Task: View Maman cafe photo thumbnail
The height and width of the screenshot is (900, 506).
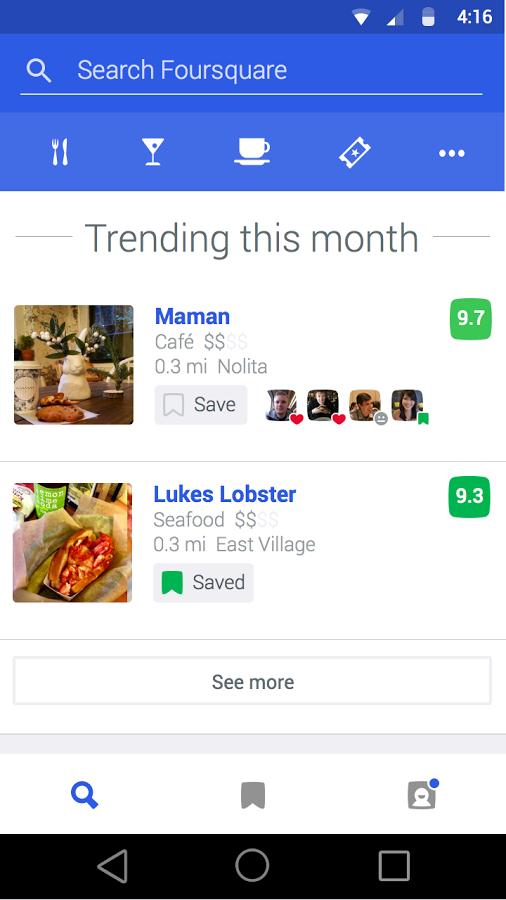Action: click(73, 365)
